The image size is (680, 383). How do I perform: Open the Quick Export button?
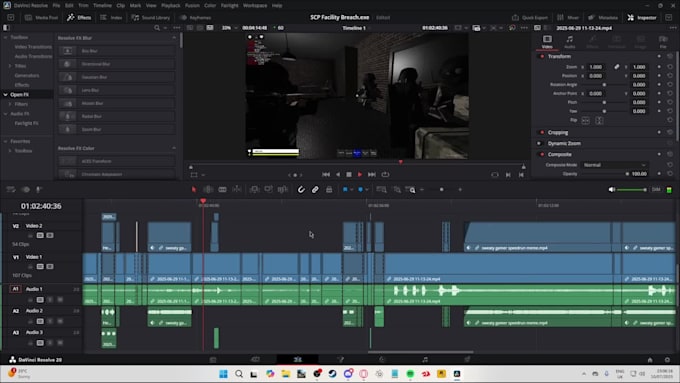click(x=530, y=17)
